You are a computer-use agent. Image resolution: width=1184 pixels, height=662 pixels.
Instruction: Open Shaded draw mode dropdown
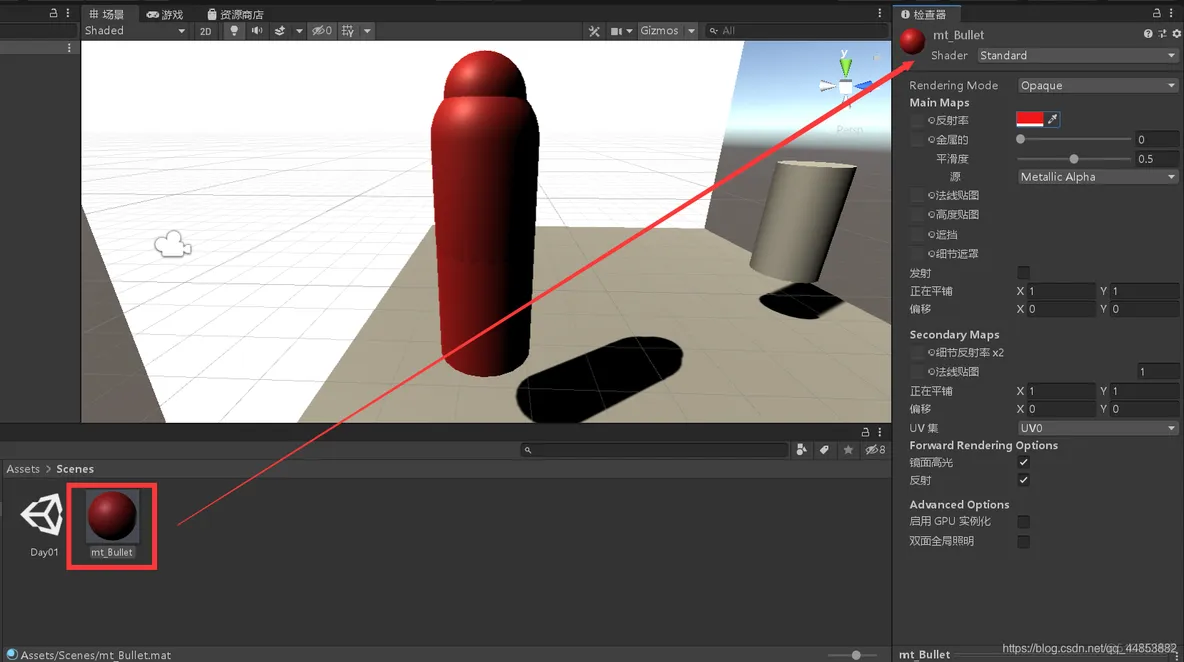(x=134, y=31)
